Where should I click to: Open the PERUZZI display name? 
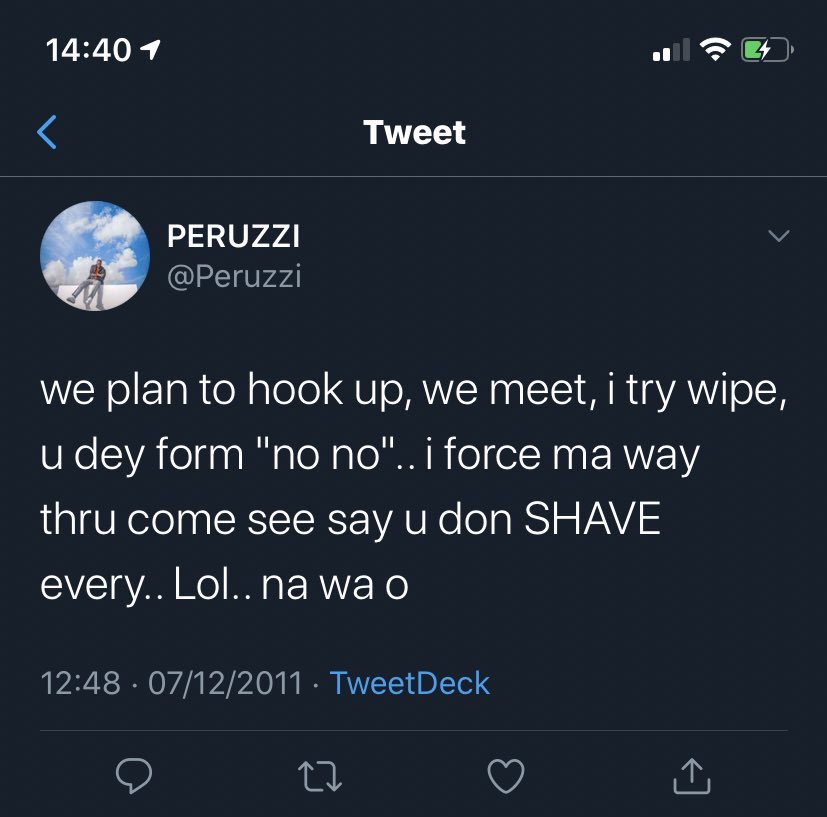pyautogui.click(x=233, y=236)
